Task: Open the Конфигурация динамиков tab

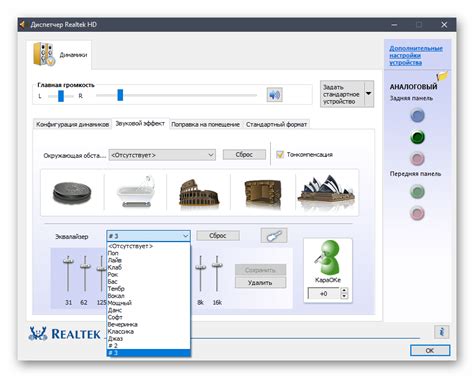Action: click(72, 124)
